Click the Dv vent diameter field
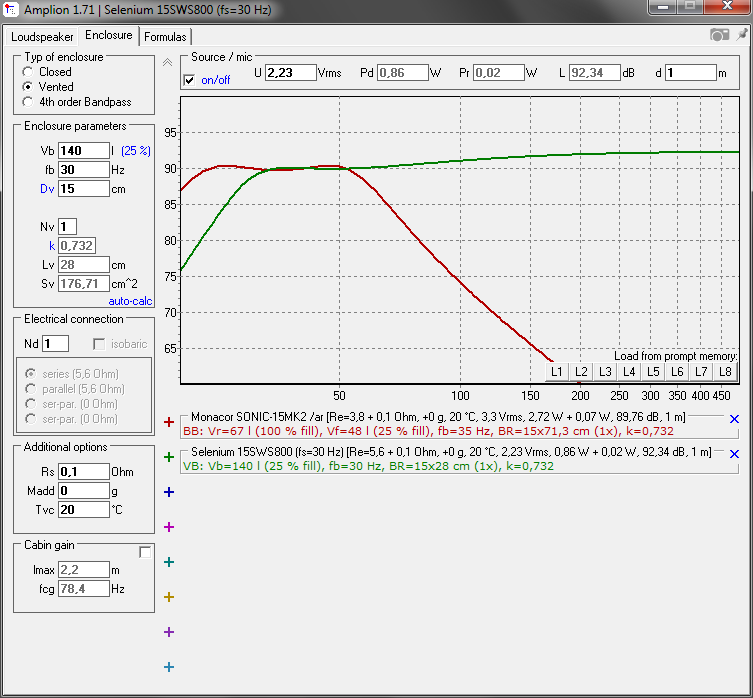This screenshot has width=753, height=698. tap(84, 189)
